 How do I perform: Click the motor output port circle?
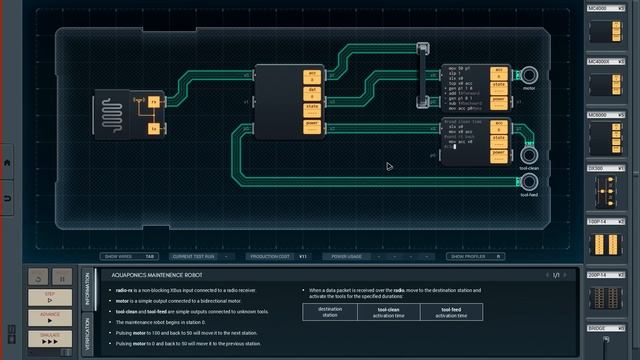point(529,75)
